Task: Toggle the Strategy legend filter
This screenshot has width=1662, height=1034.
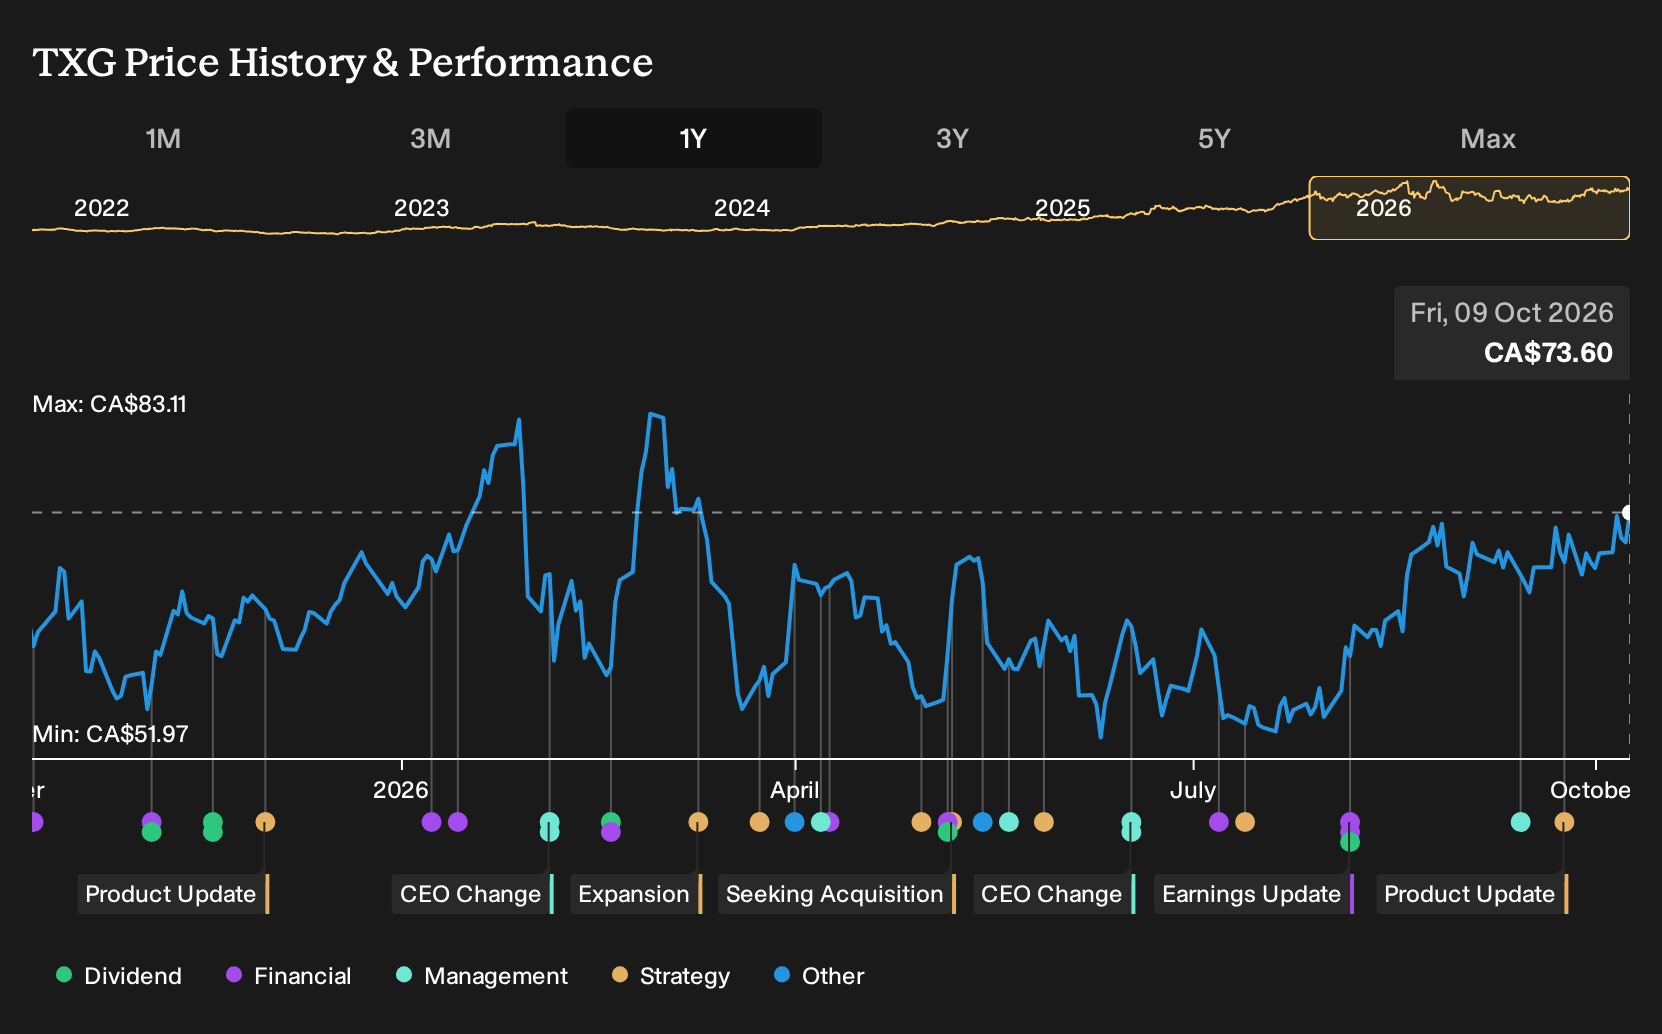Action: coord(671,976)
